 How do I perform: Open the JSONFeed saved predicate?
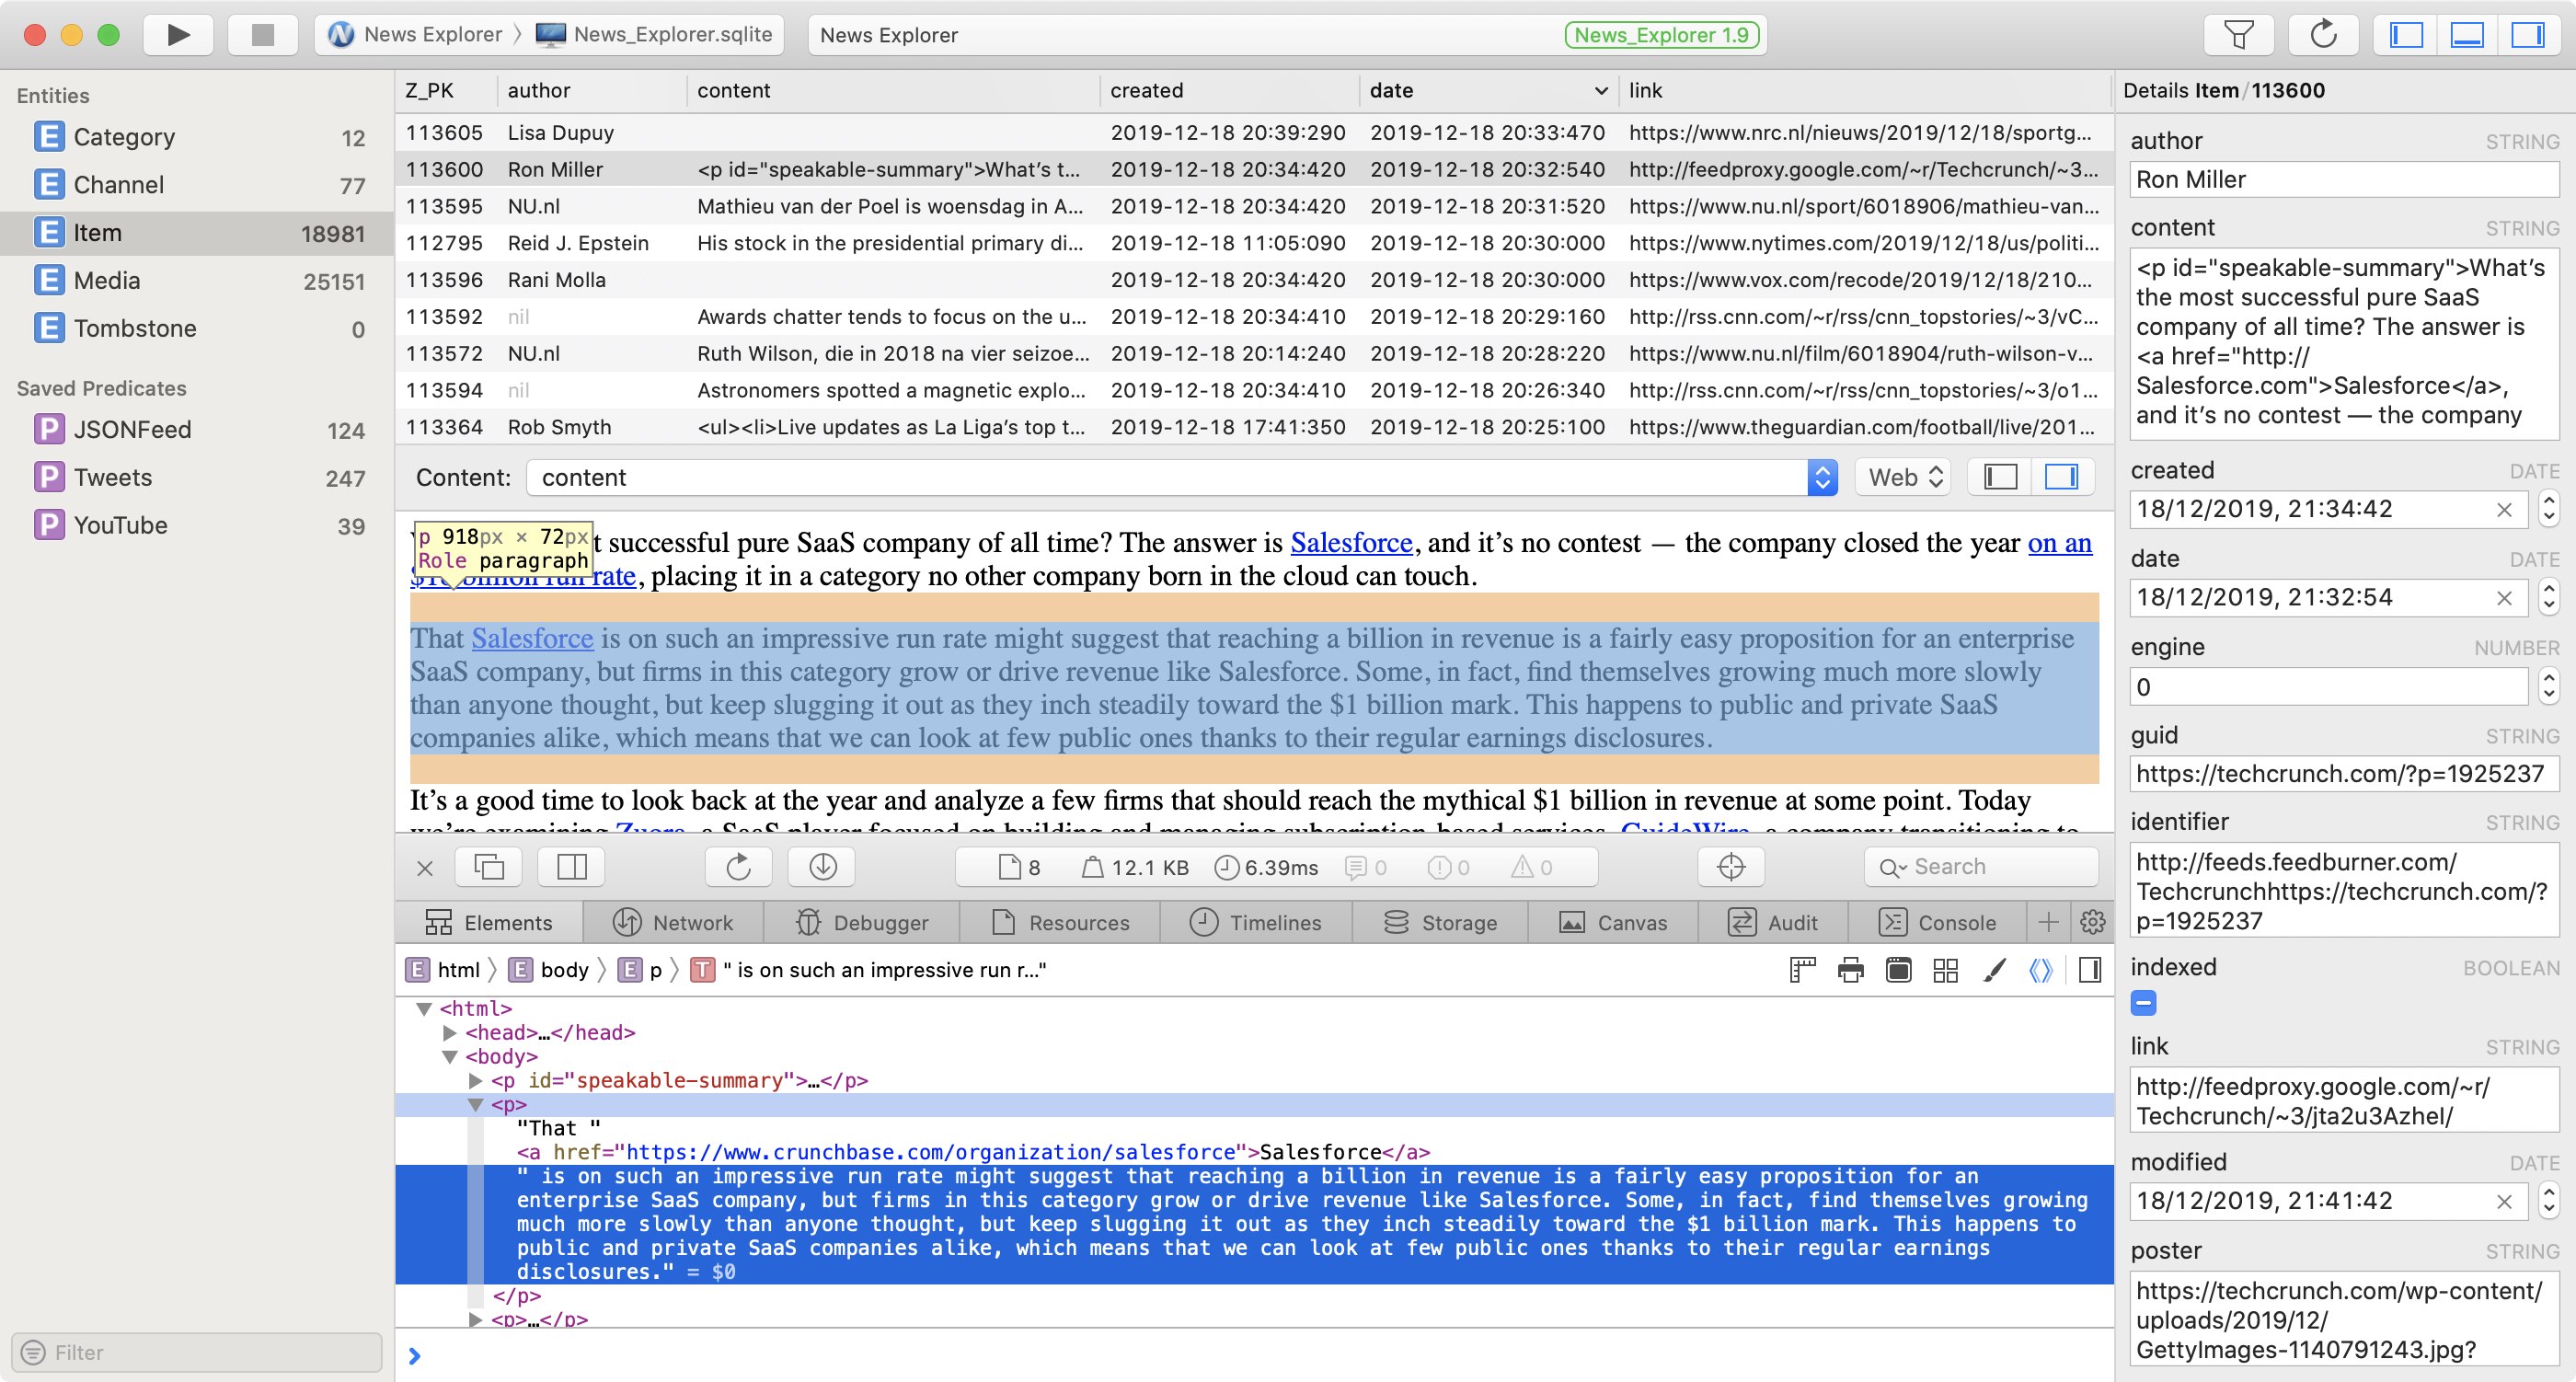coord(198,430)
